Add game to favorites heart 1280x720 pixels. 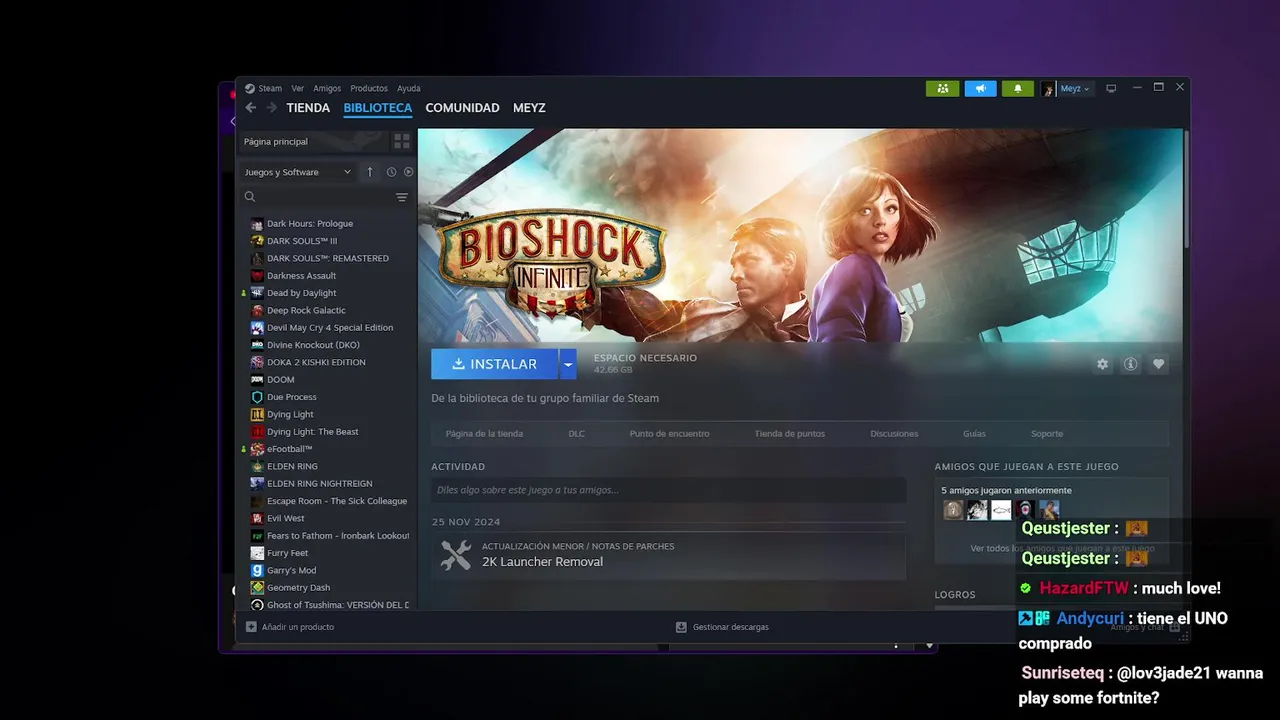click(1158, 364)
